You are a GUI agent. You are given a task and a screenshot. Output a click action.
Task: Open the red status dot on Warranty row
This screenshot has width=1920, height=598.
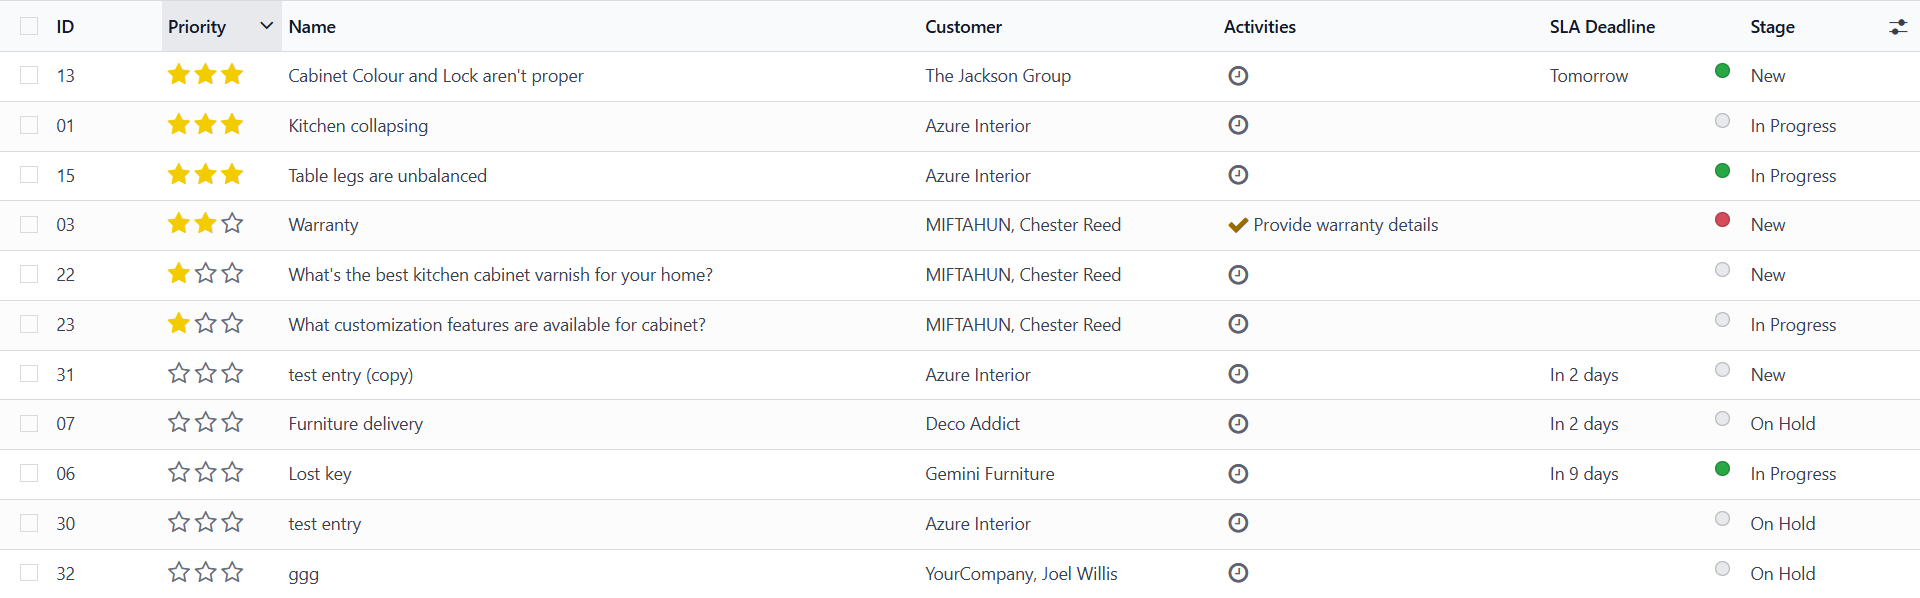(1722, 219)
